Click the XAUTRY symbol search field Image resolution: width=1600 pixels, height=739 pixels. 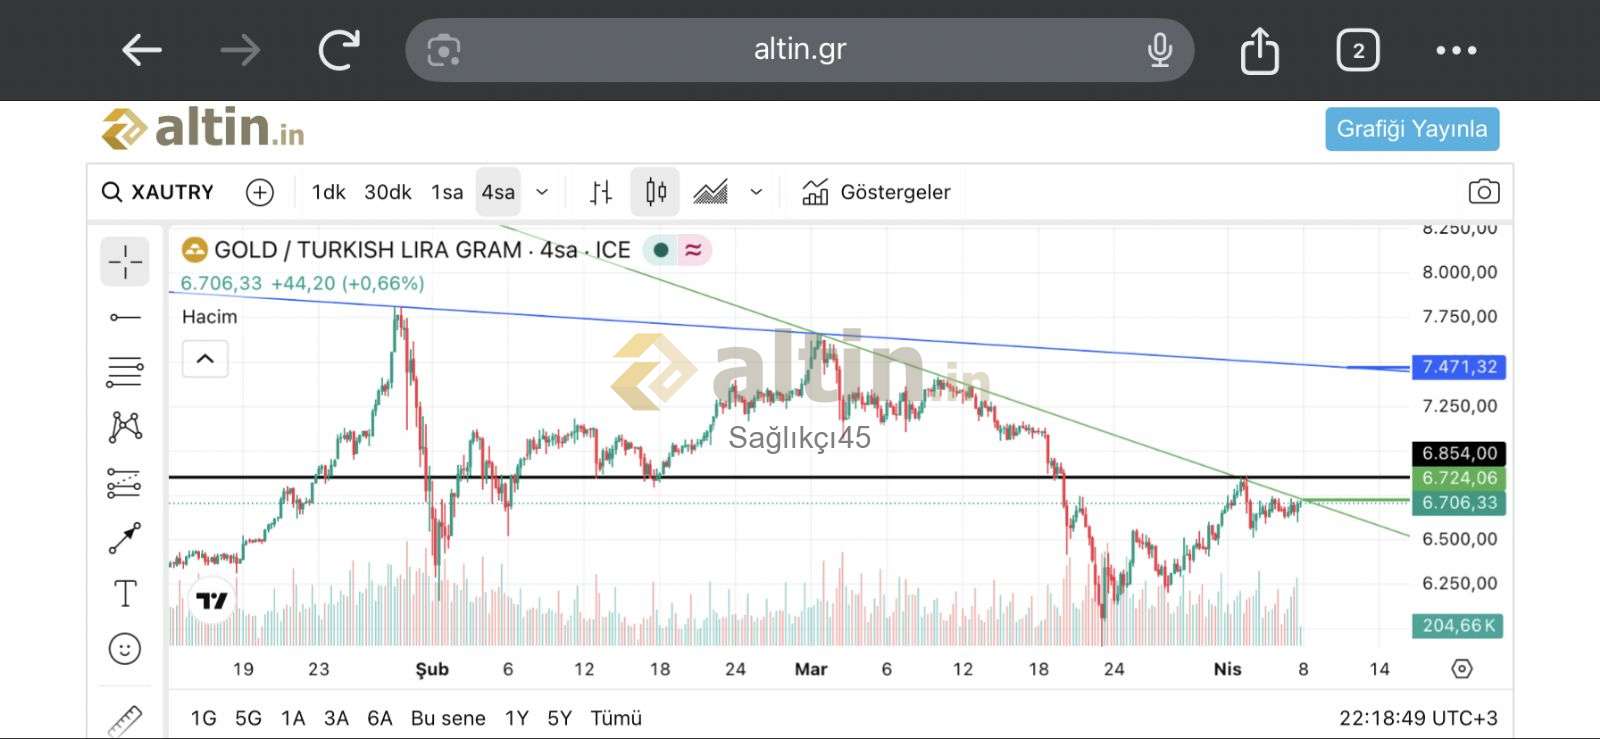[x=160, y=192]
